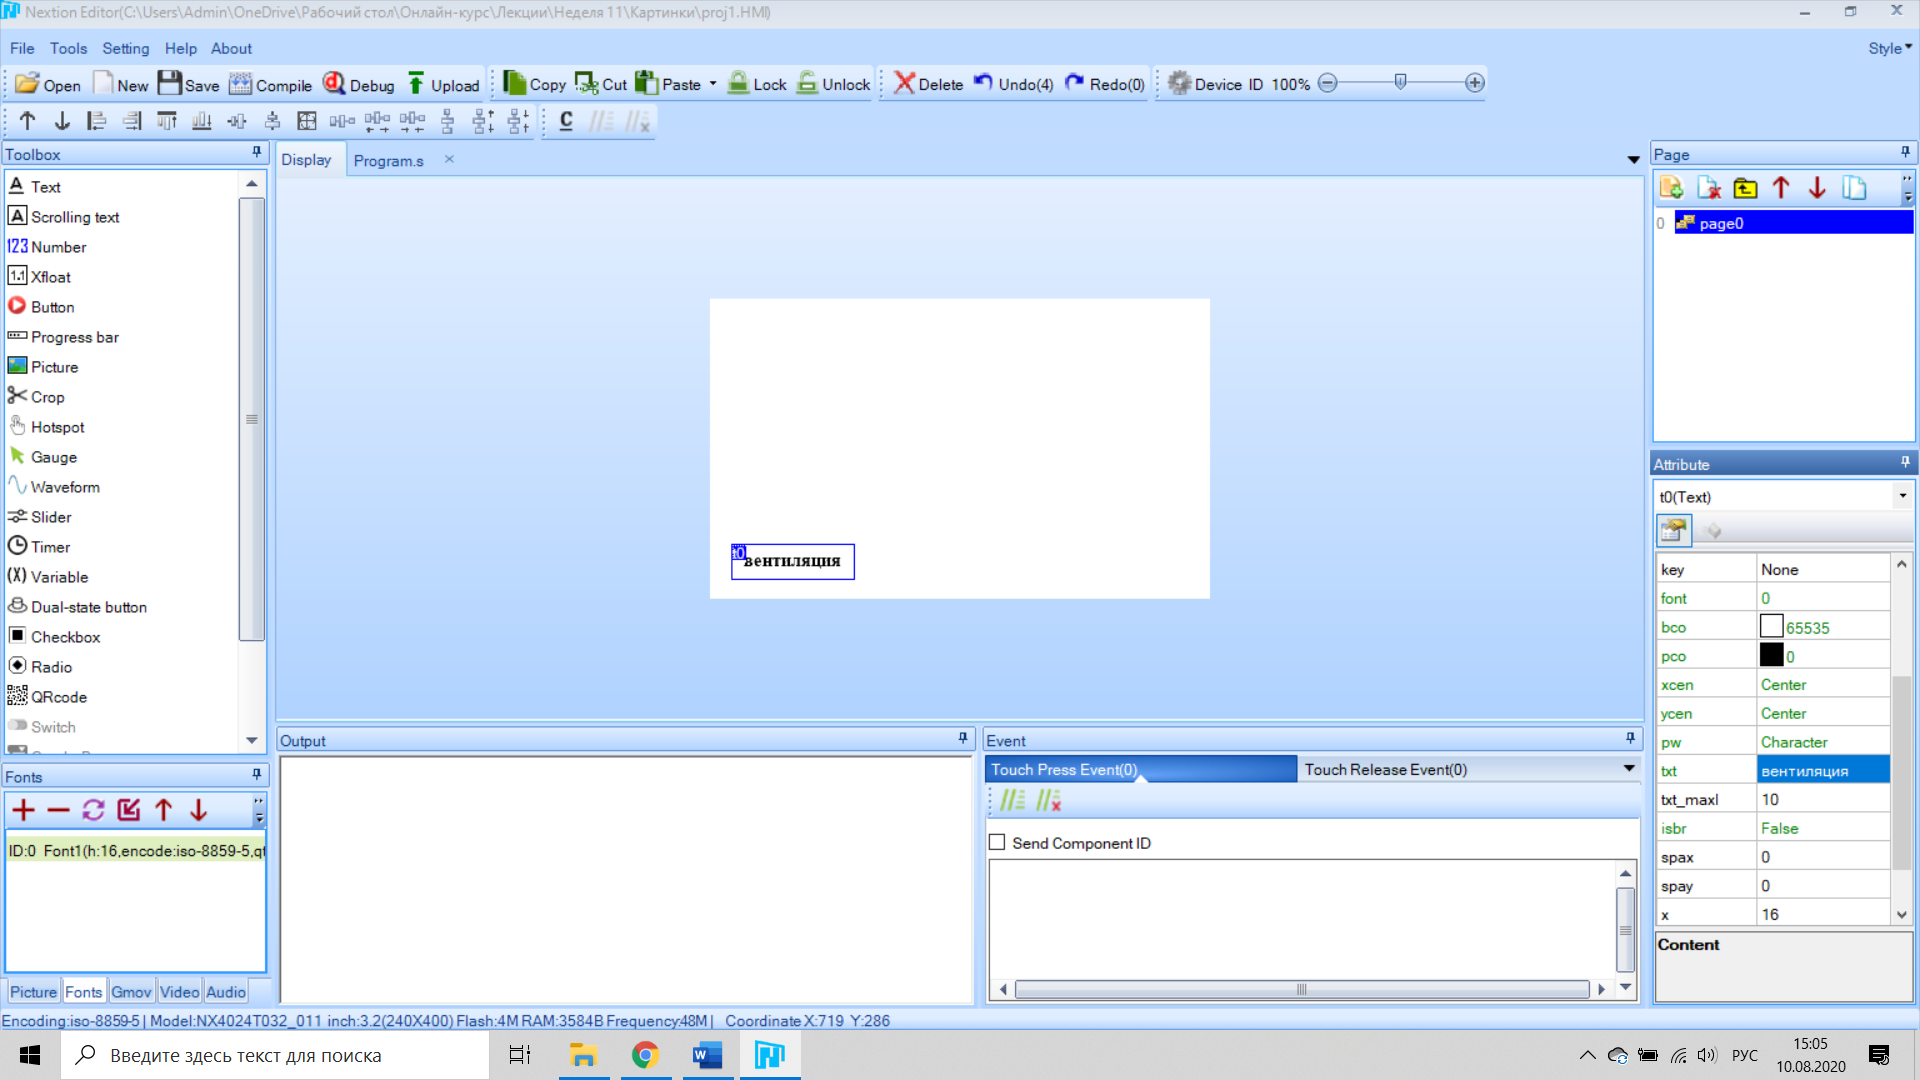Viewport: 1920px width, 1080px height.
Task: Click the Upload arrow icon
Action: (x=416, y=84)
